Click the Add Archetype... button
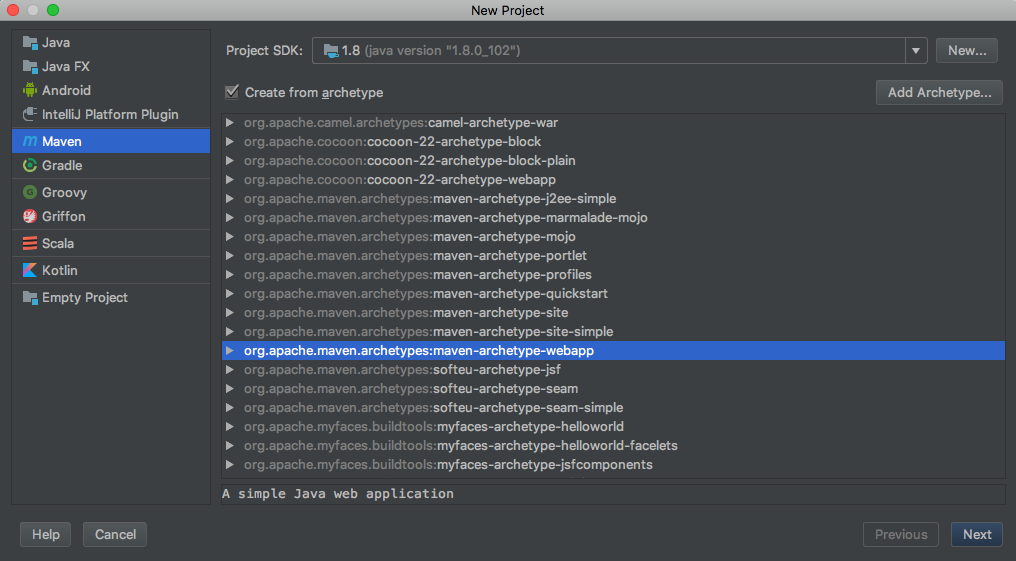Screen dimensions: 1016x561 939,93
